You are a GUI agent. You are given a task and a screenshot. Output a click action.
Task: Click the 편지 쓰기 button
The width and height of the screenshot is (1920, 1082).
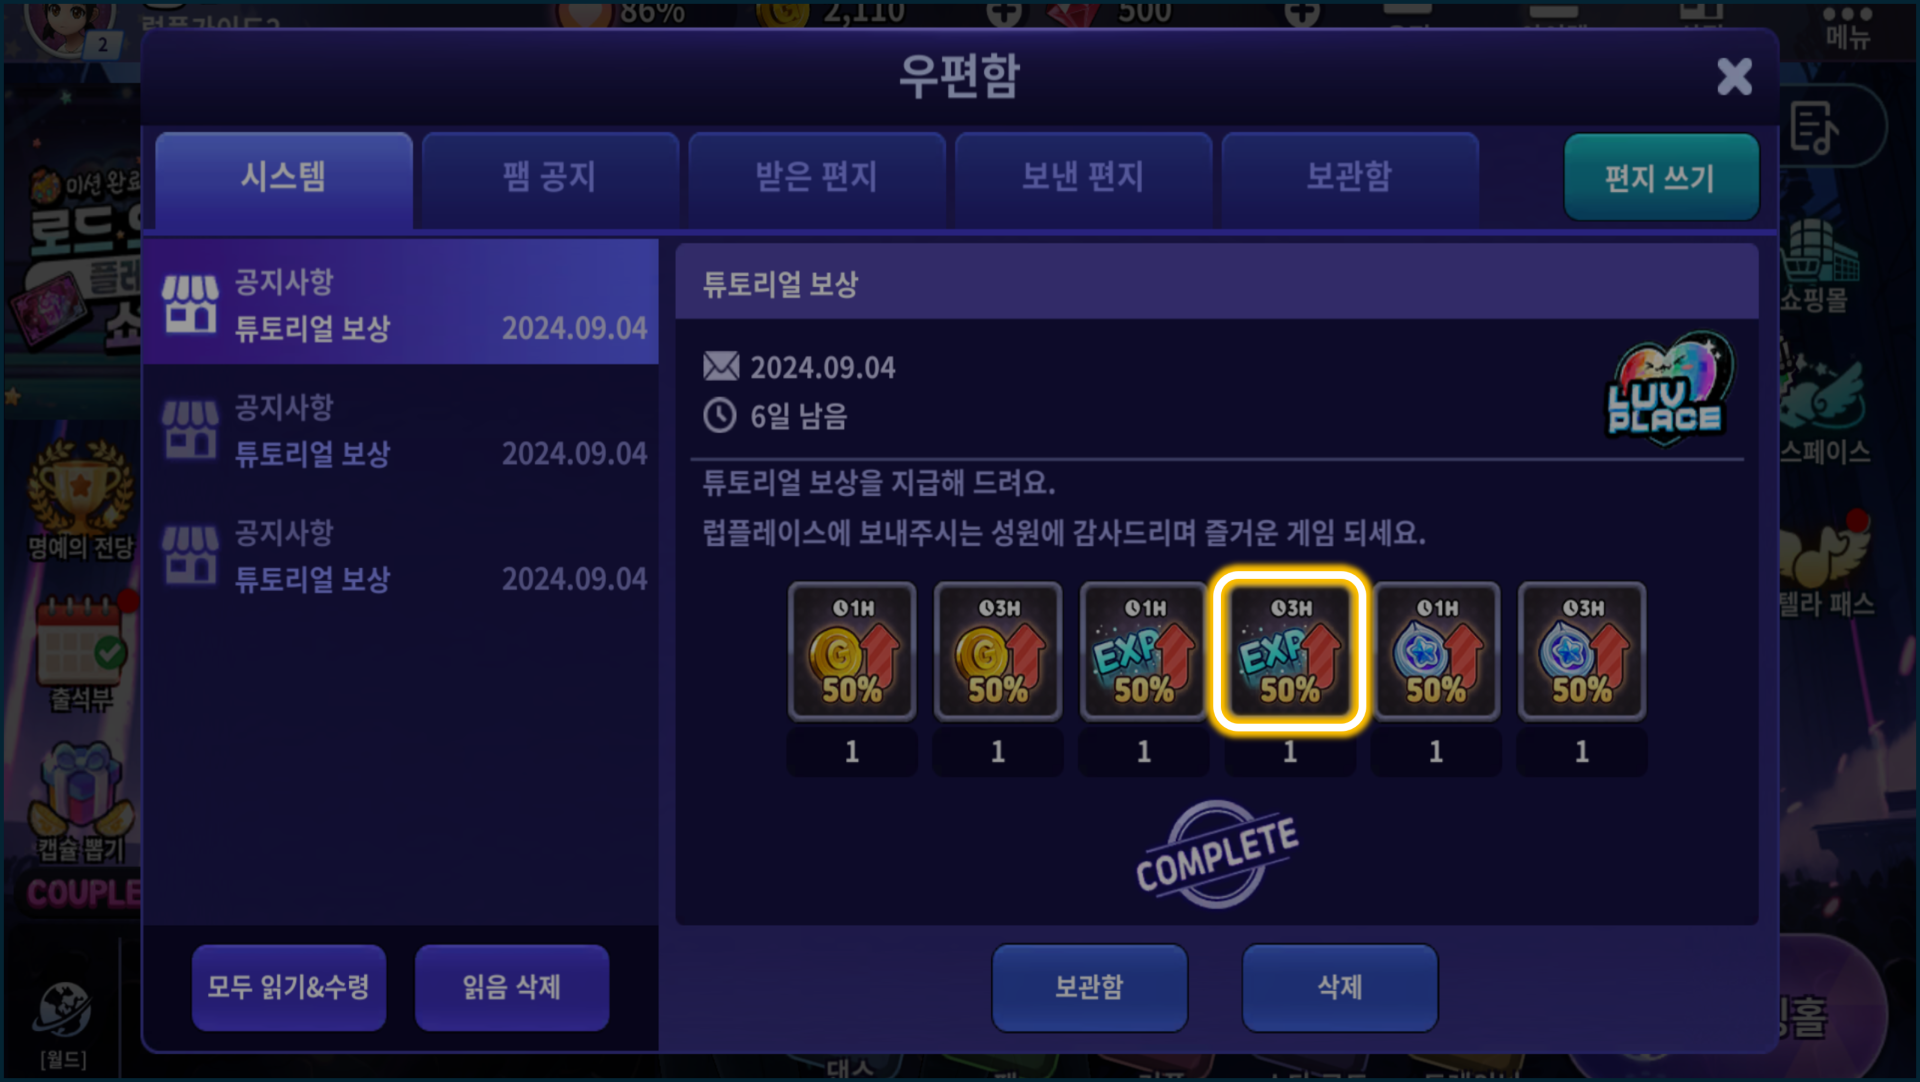tap(1661, 177)
